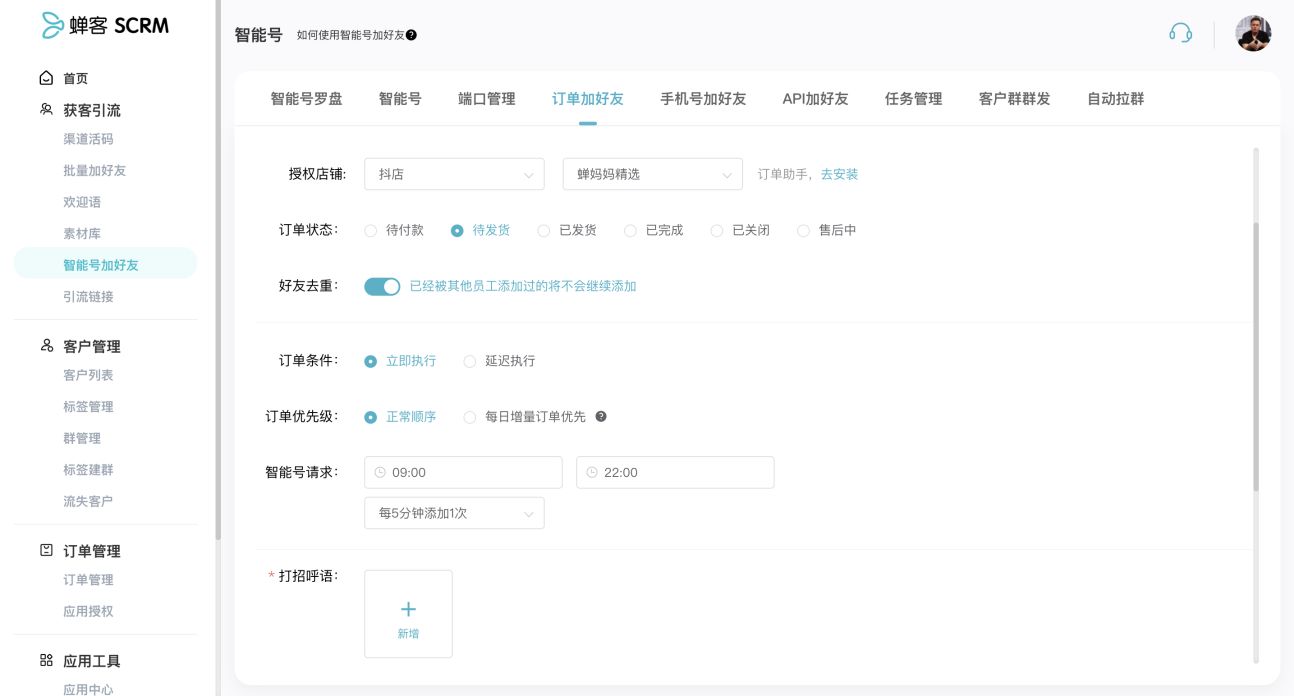
Task: Open 素材库 in sidebar
Action: (x=82, y=233)
